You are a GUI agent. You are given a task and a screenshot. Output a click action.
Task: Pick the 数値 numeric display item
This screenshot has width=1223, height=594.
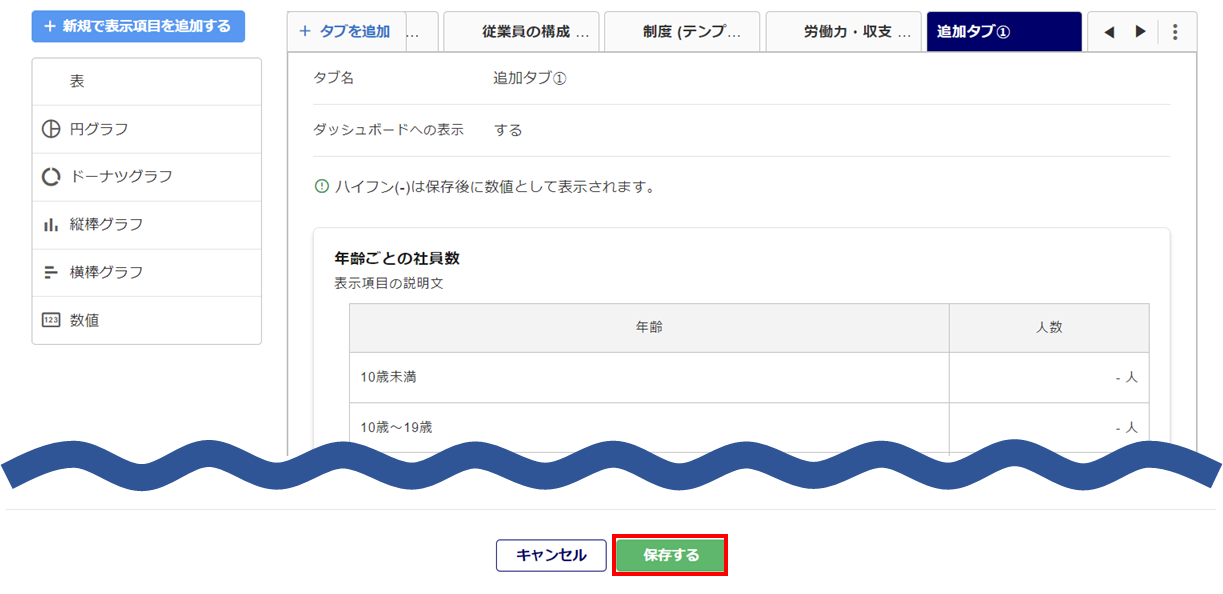pyautogui.click(x=146, y=320)
